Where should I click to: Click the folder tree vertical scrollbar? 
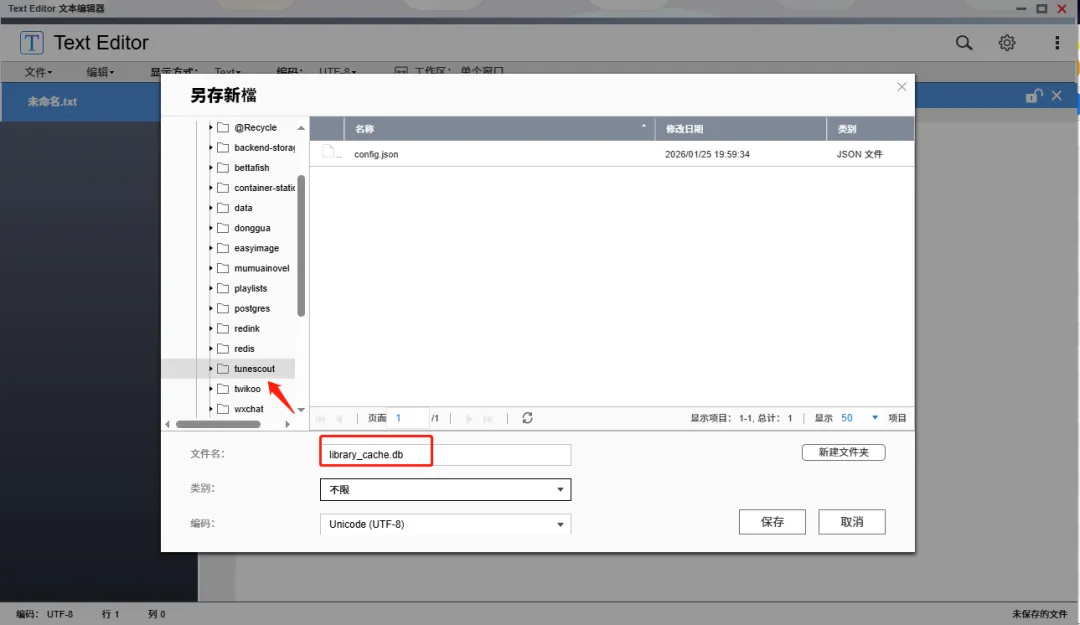point(301,246)
